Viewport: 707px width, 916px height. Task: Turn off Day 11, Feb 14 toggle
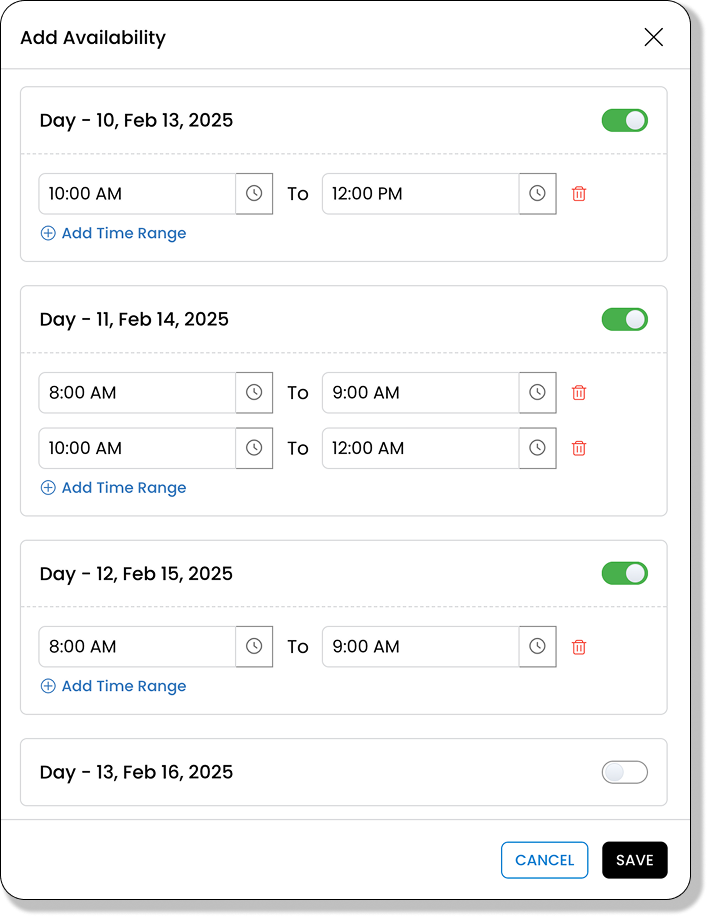point(625,320)
